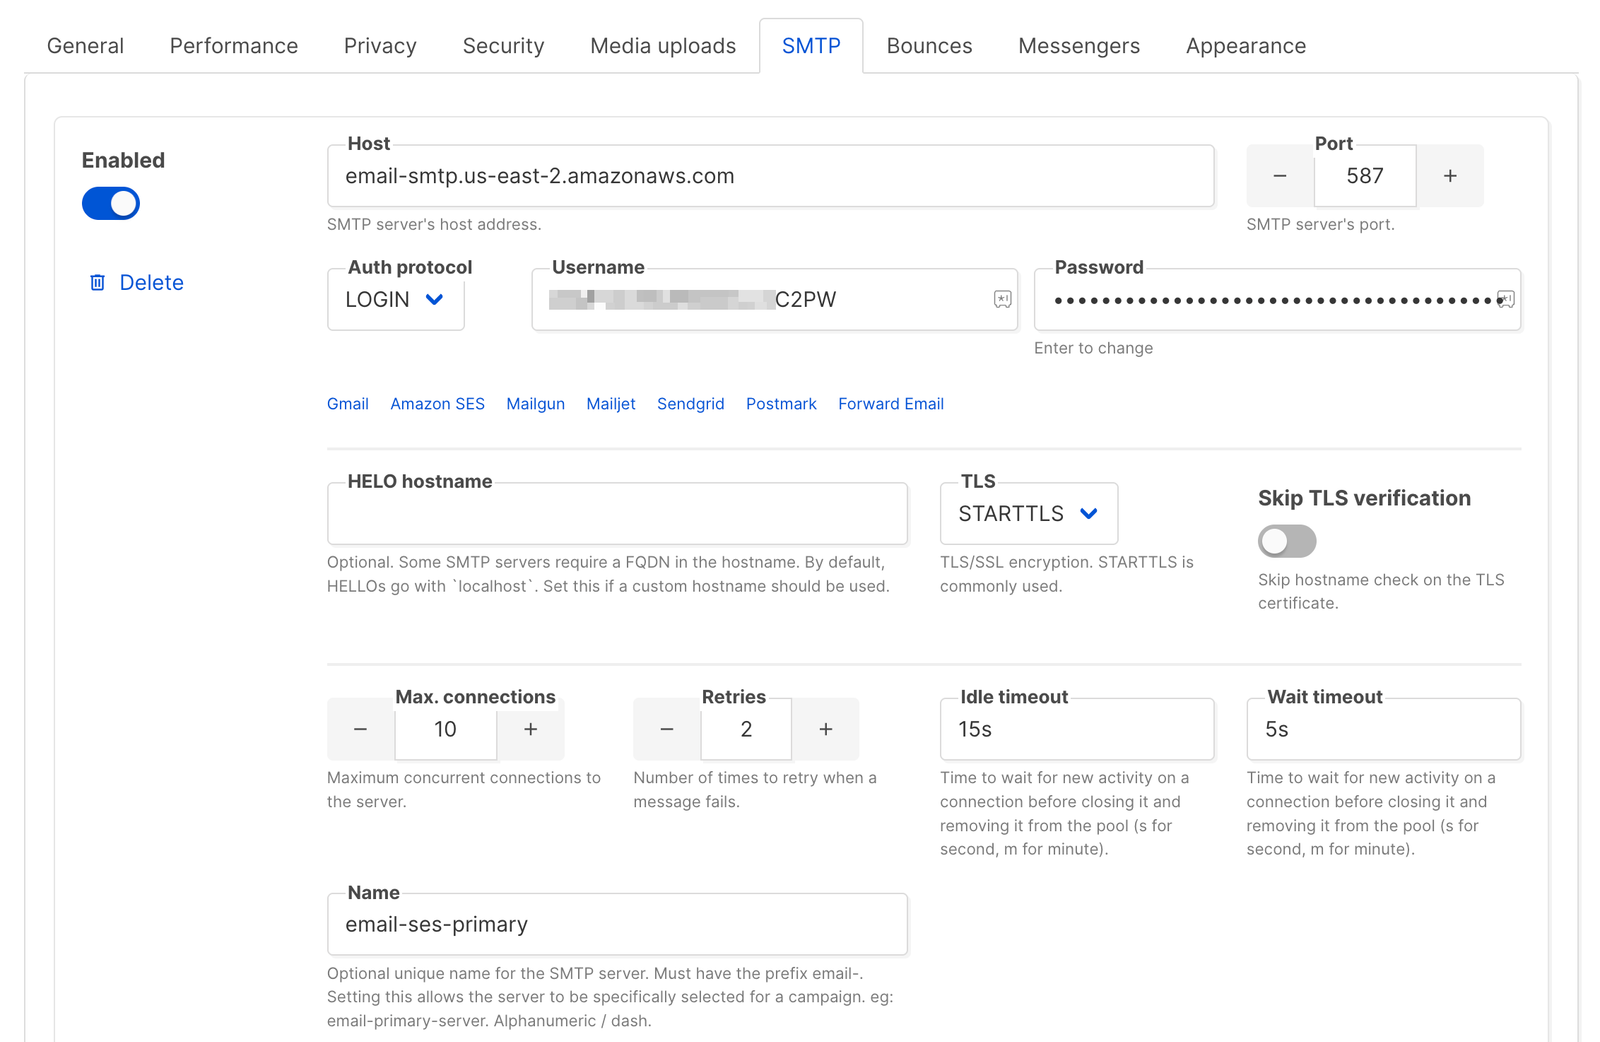Decrease Retries with minus button
The image size is (1600, 1042).
[x=666, y=729]
